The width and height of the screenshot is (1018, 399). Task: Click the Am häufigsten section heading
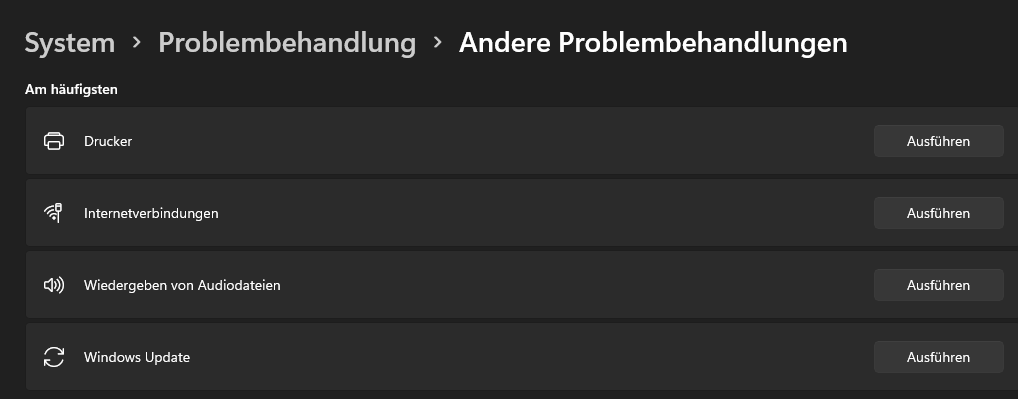tap(71, 90)
